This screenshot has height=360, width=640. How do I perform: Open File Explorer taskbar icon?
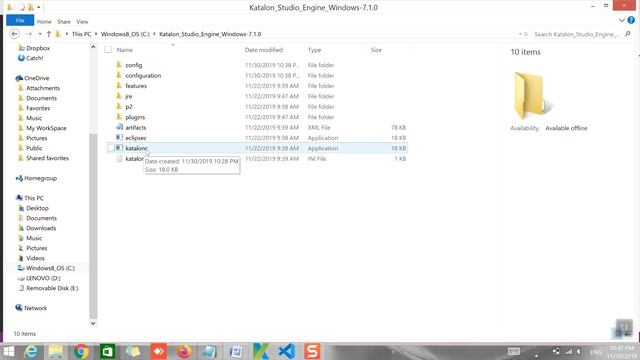tap(56, 351)
